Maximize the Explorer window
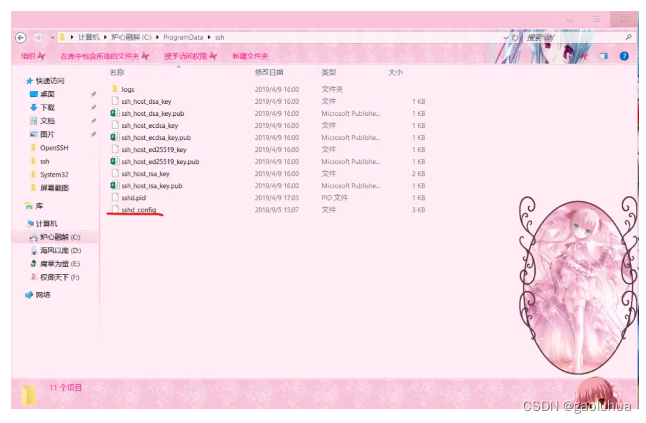 pyautogui.click(x=596, y=19)
